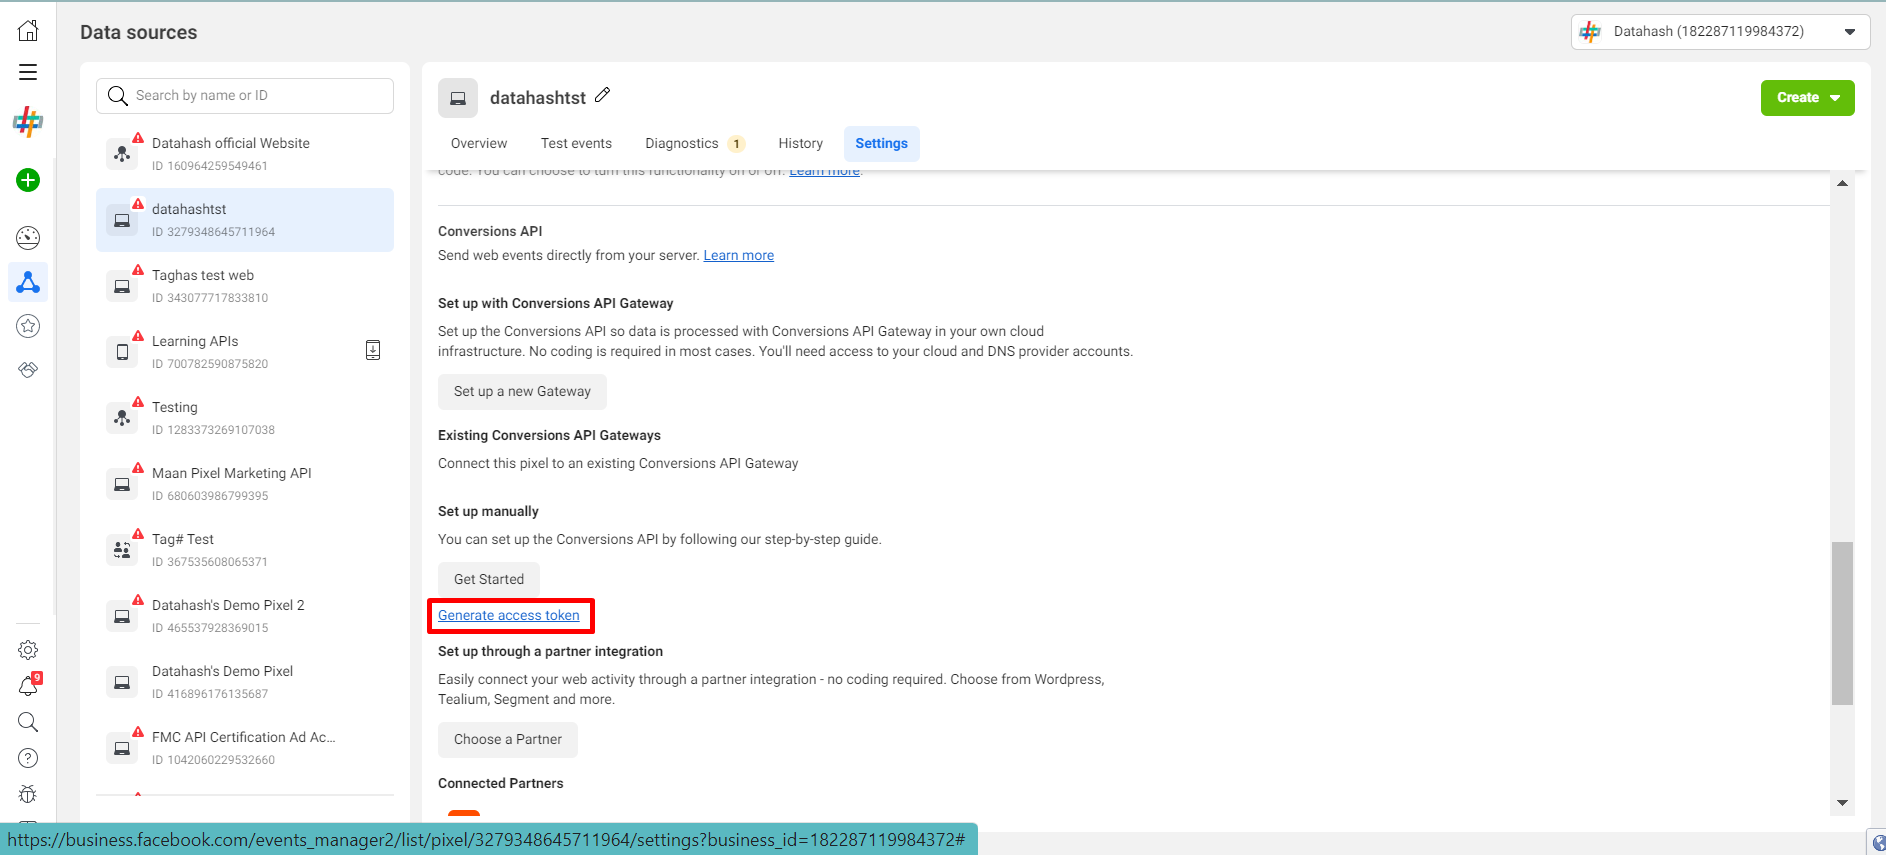Switch to the Test events tab
Image resolution: width=1886 pixels, height=855 pixels.
click(576, 144)
